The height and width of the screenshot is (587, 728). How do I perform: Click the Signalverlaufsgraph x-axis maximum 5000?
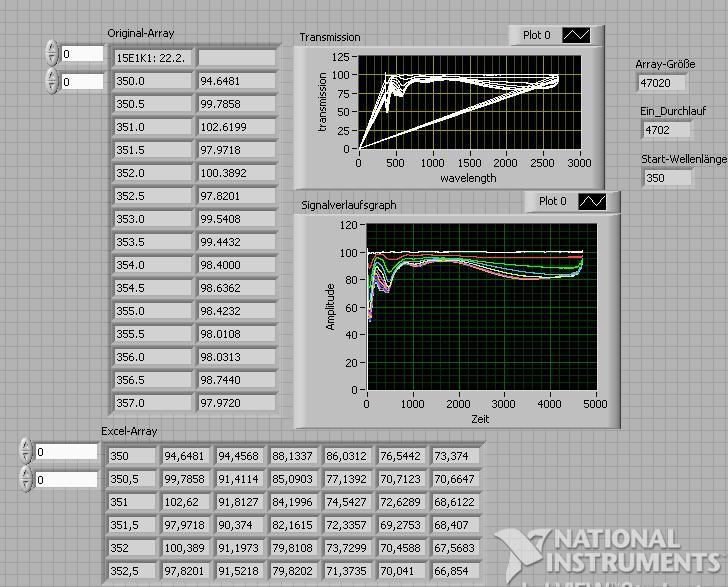(x=595, y=404)
